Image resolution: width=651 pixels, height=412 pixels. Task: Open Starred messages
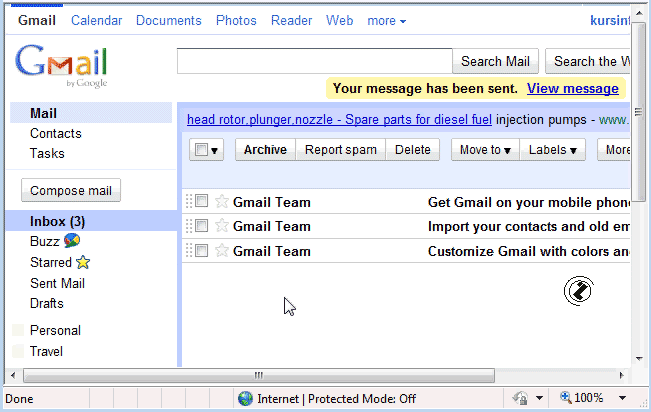point(51,262)
